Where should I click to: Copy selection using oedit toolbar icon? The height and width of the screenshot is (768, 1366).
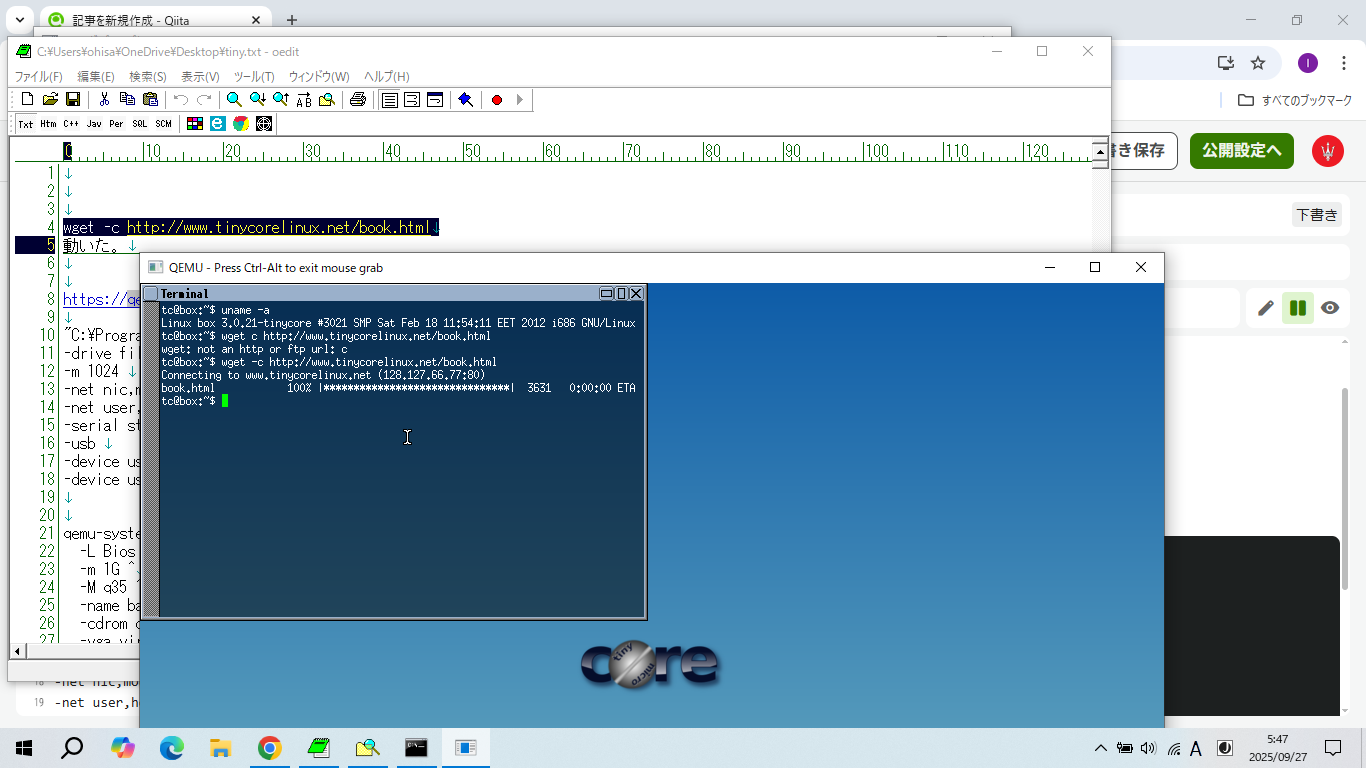tap(127, 99)
